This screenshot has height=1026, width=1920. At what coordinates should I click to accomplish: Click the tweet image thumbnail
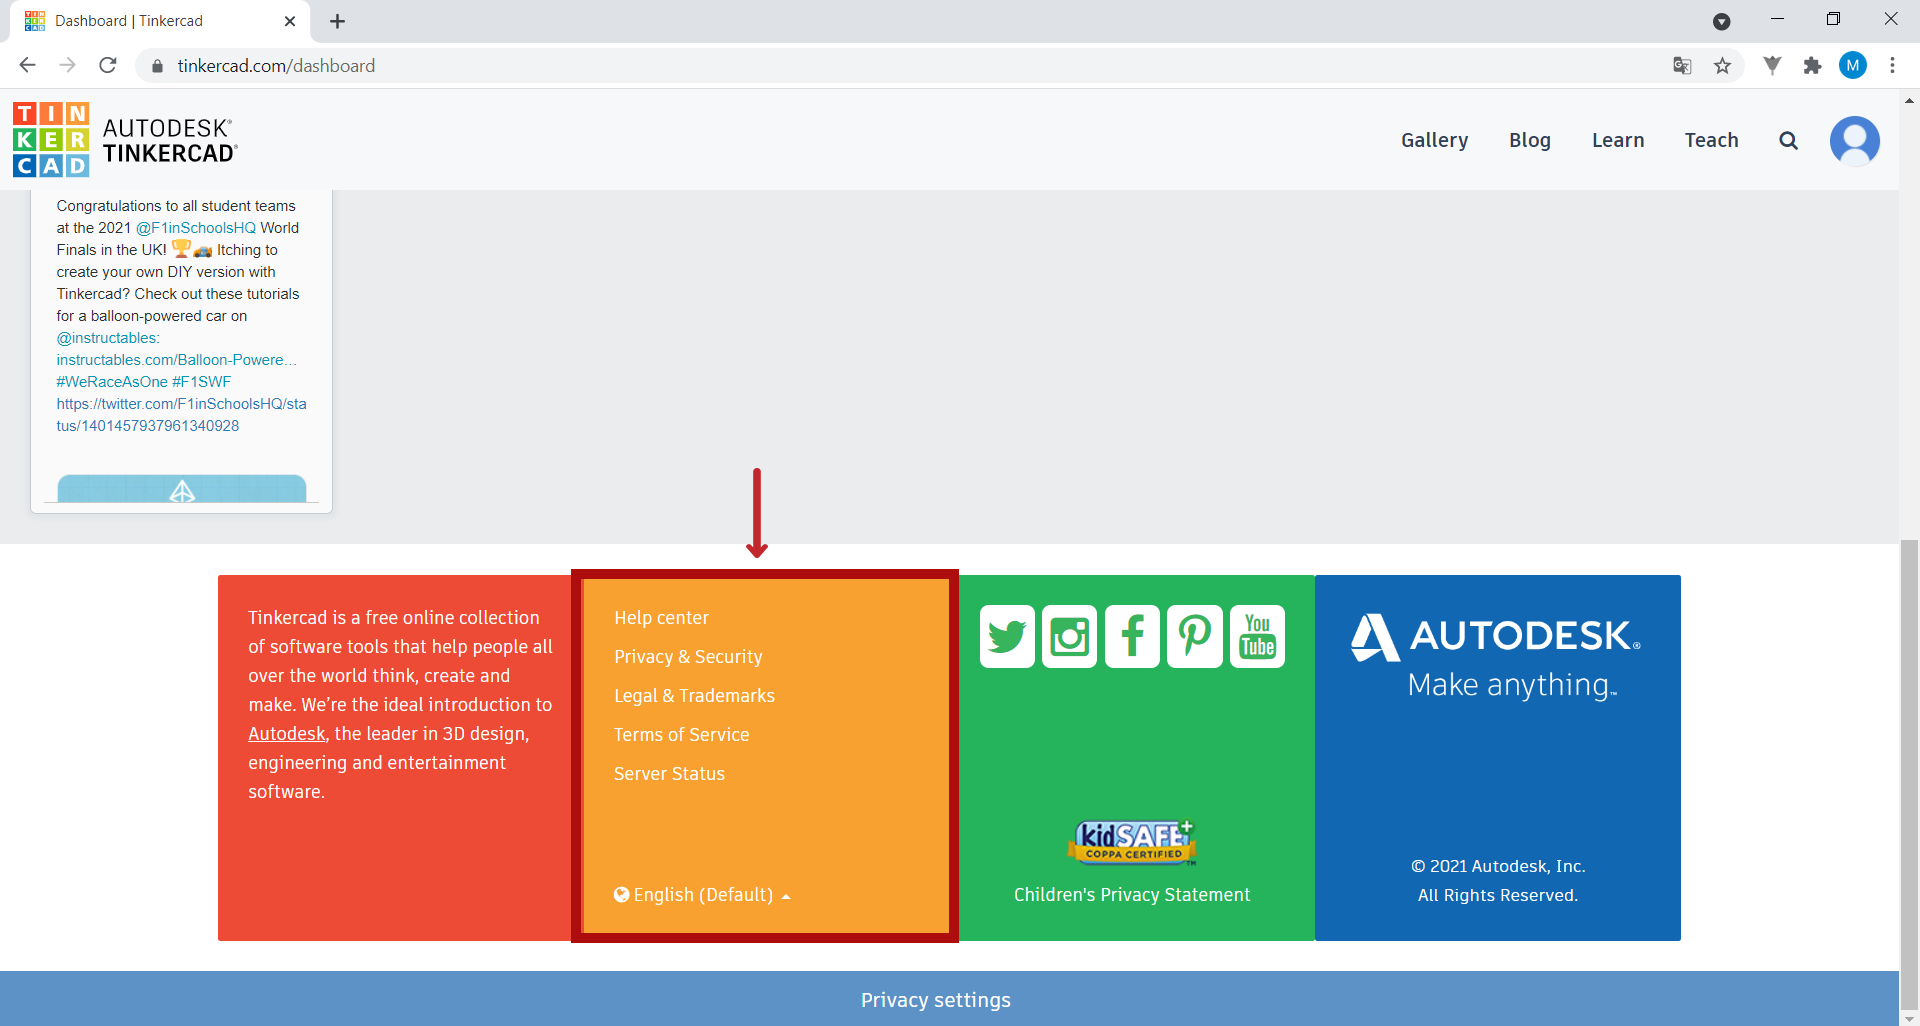coord(182,488)
